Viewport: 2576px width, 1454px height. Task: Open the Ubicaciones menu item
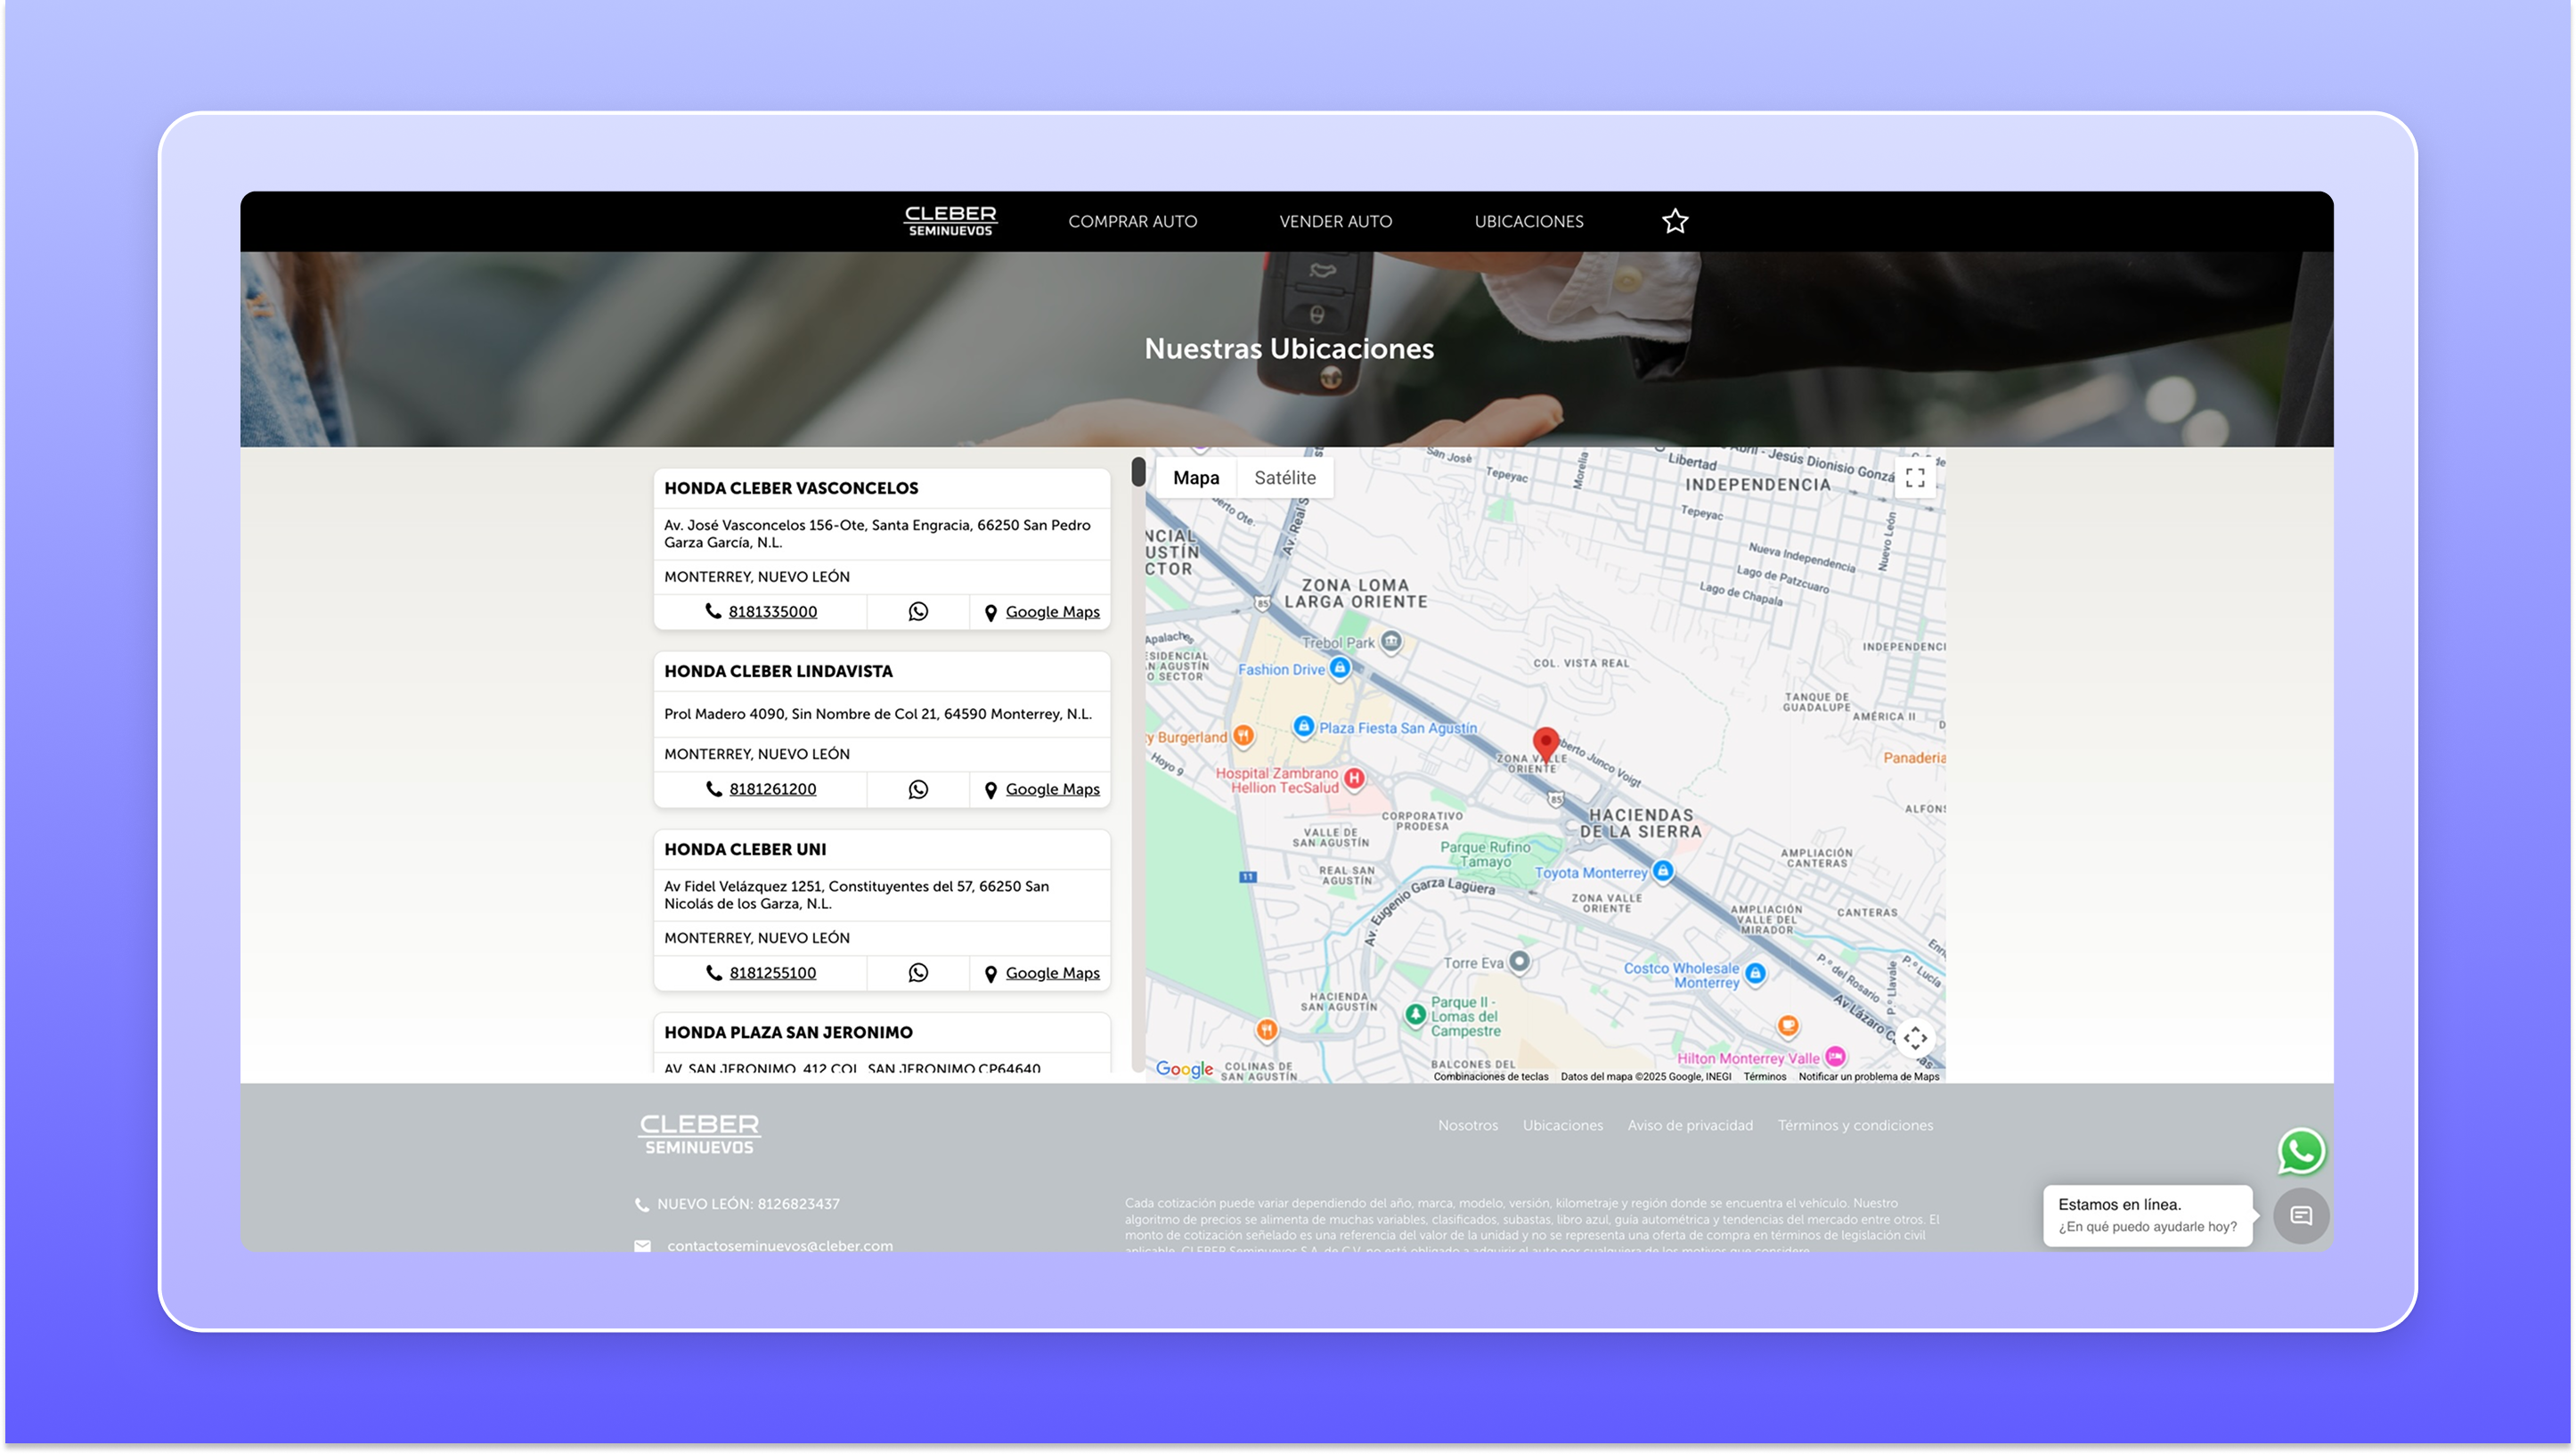(1528, 221)
